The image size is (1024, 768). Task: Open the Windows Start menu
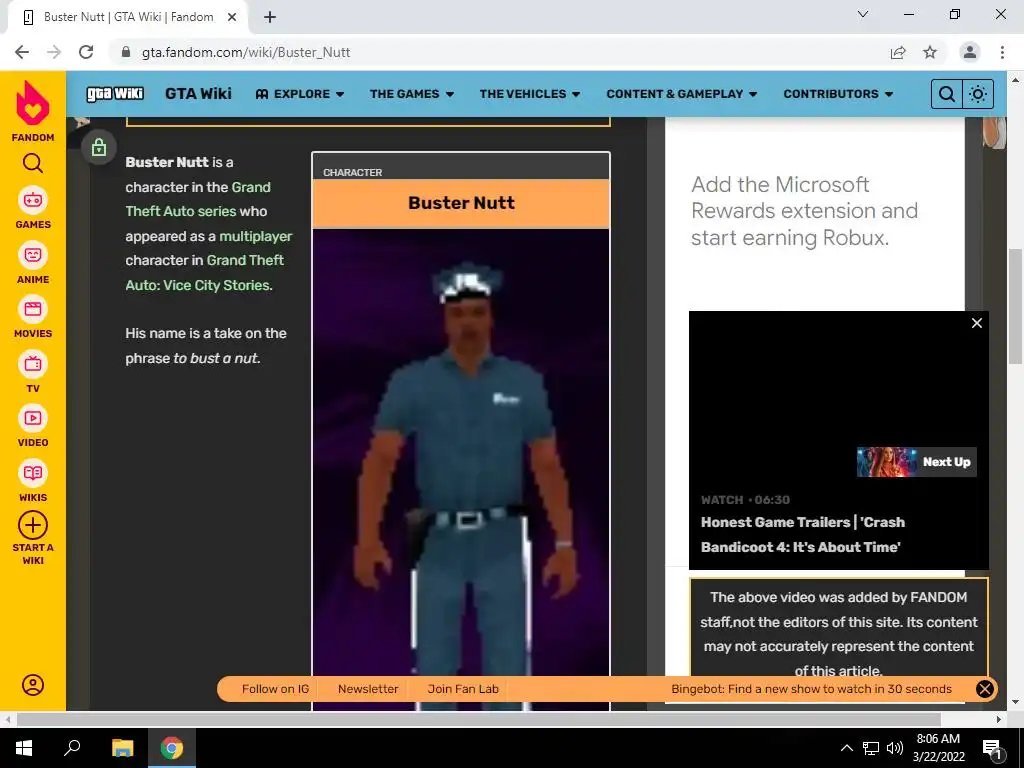tap(24, 748)
